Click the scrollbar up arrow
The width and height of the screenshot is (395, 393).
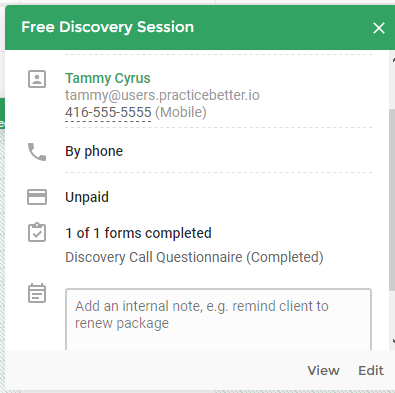pos(393,60)
